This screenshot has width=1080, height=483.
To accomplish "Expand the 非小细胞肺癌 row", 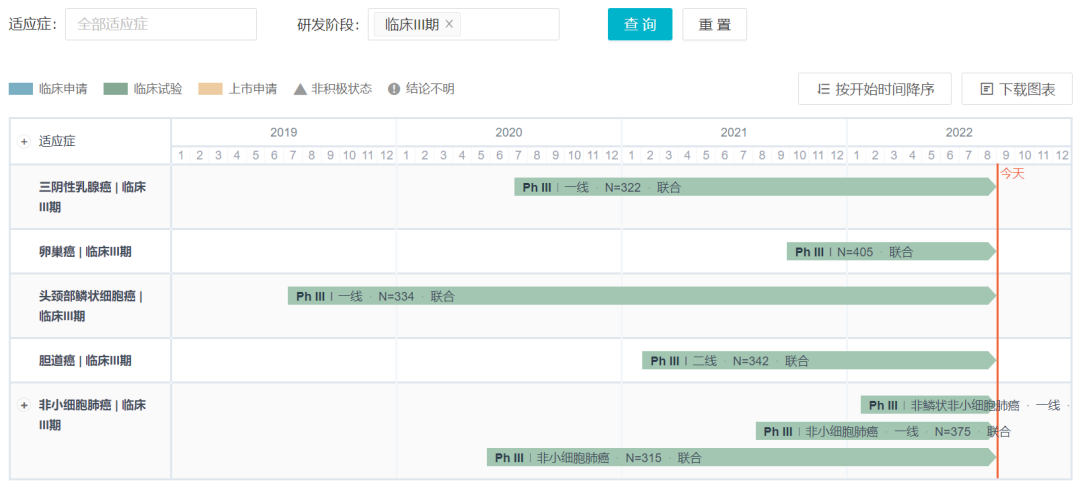I will point(24,405).
